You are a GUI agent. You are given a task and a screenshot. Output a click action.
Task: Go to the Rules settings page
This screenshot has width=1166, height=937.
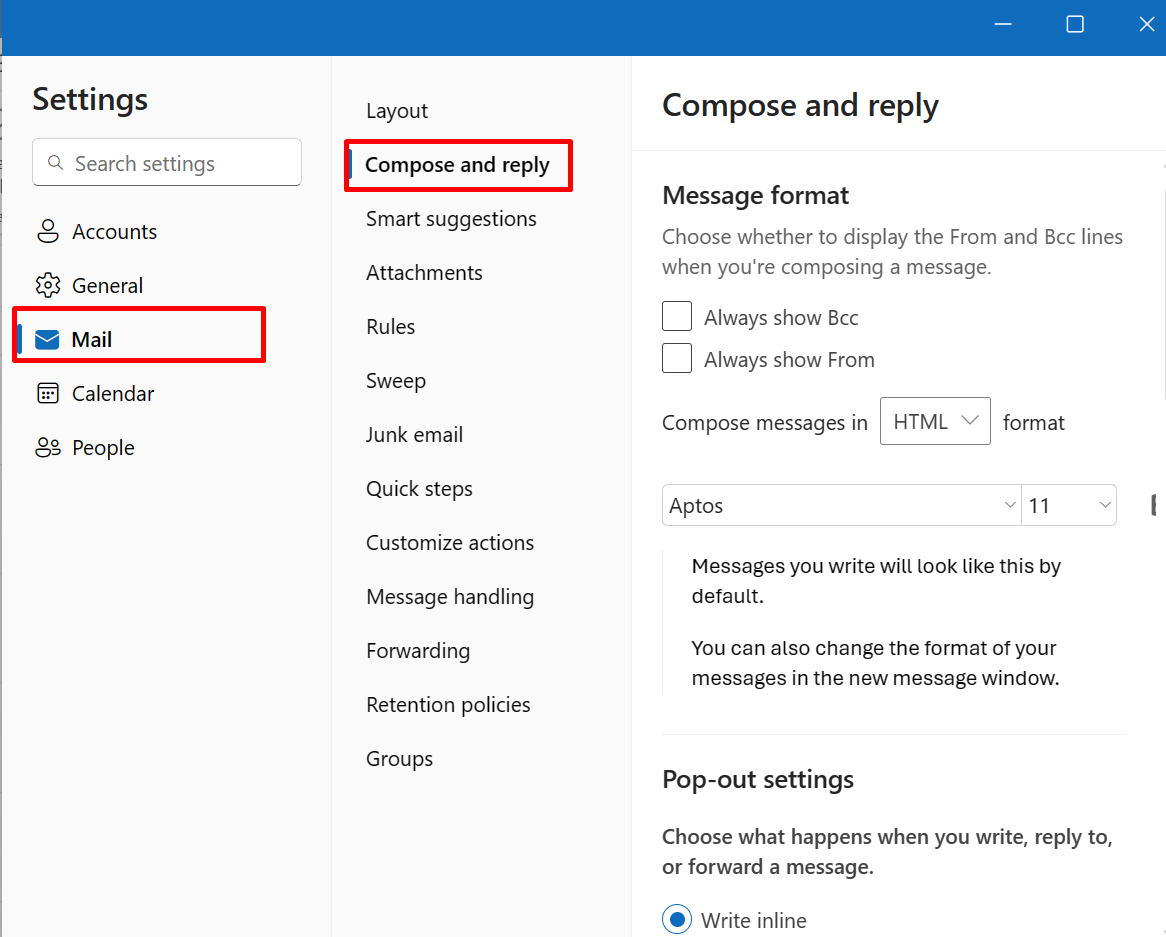pyautogui.click(x=390, y=327)
